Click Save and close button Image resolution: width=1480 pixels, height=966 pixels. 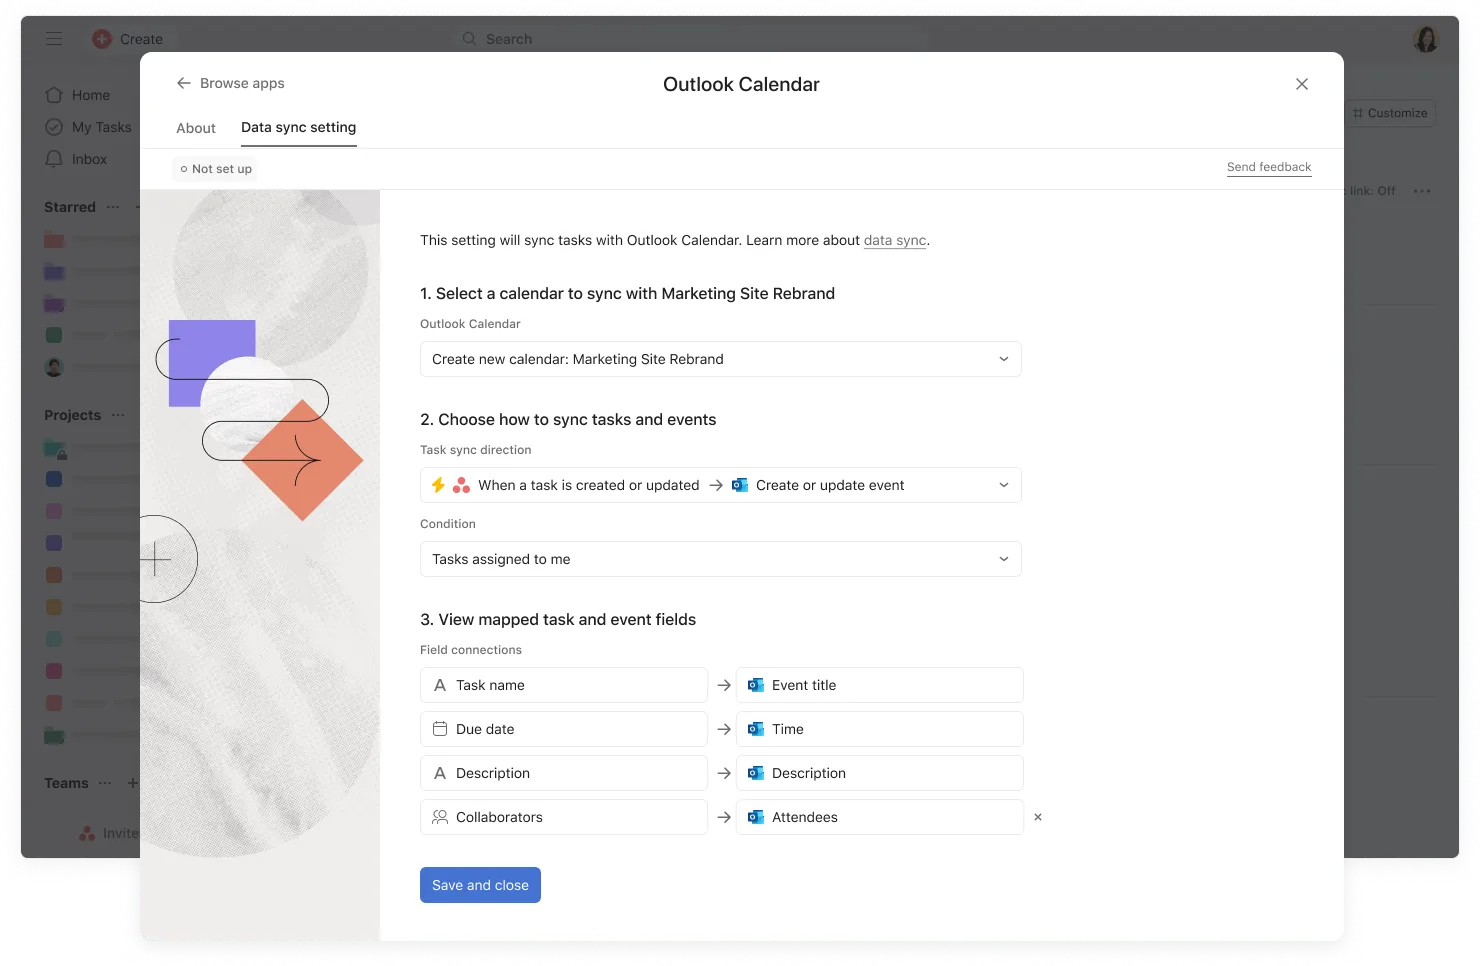(480, 885)
